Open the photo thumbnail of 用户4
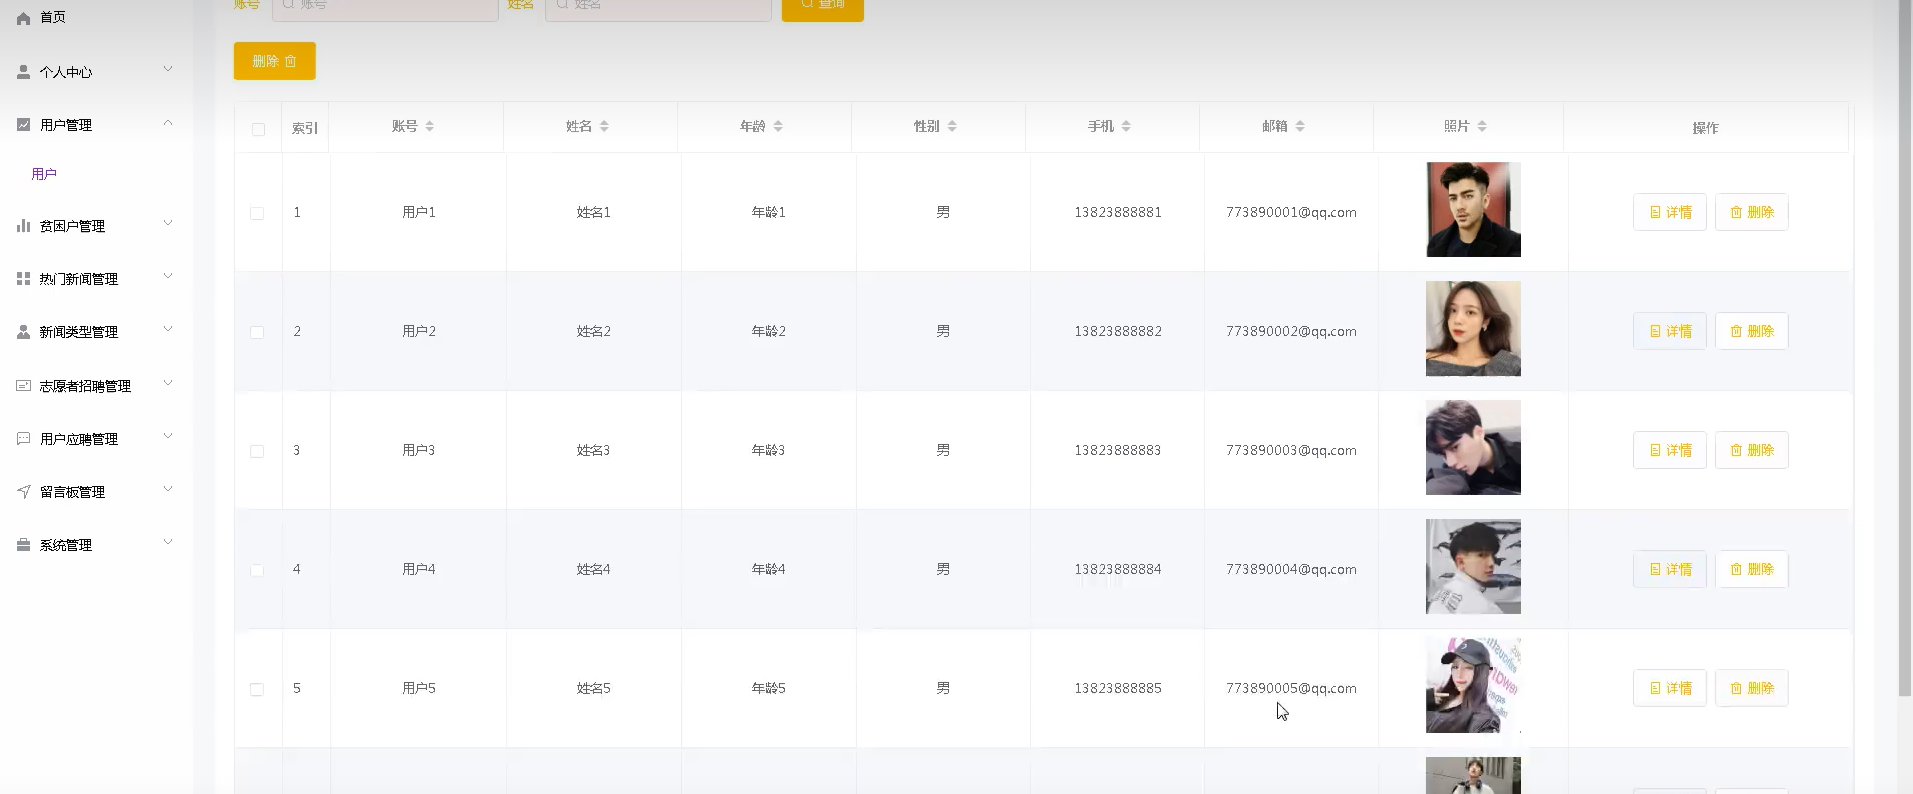 pos(1473,567)
